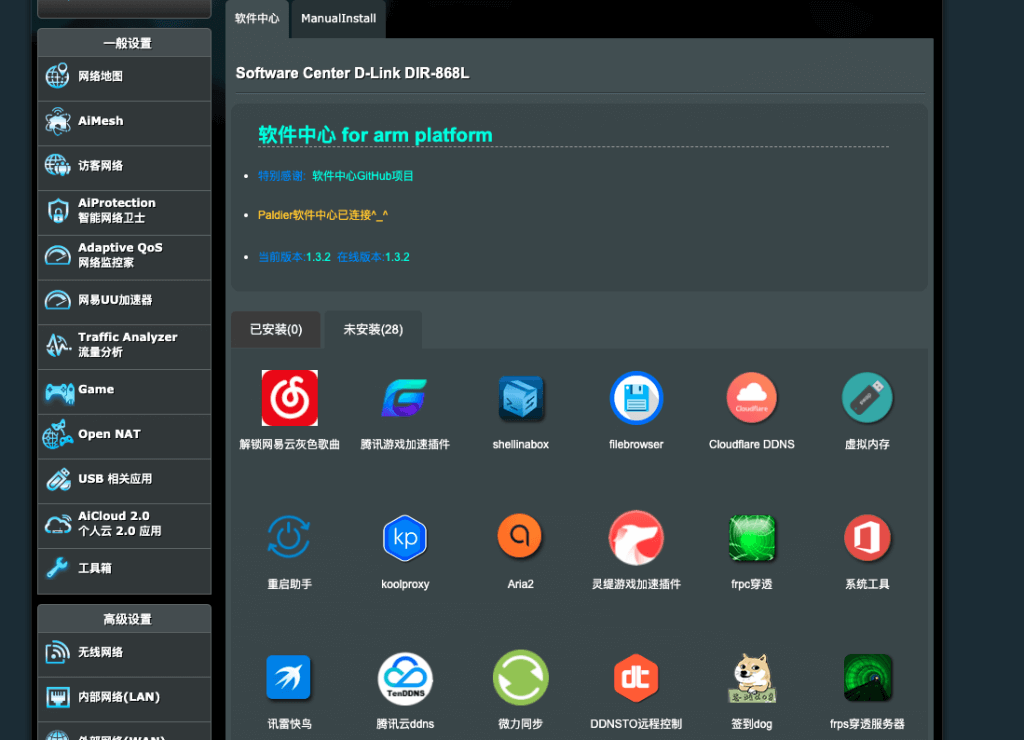1024x740 pixels.
Task: Click the 讯雷快鸟 plugin icon
Action: 289,677
